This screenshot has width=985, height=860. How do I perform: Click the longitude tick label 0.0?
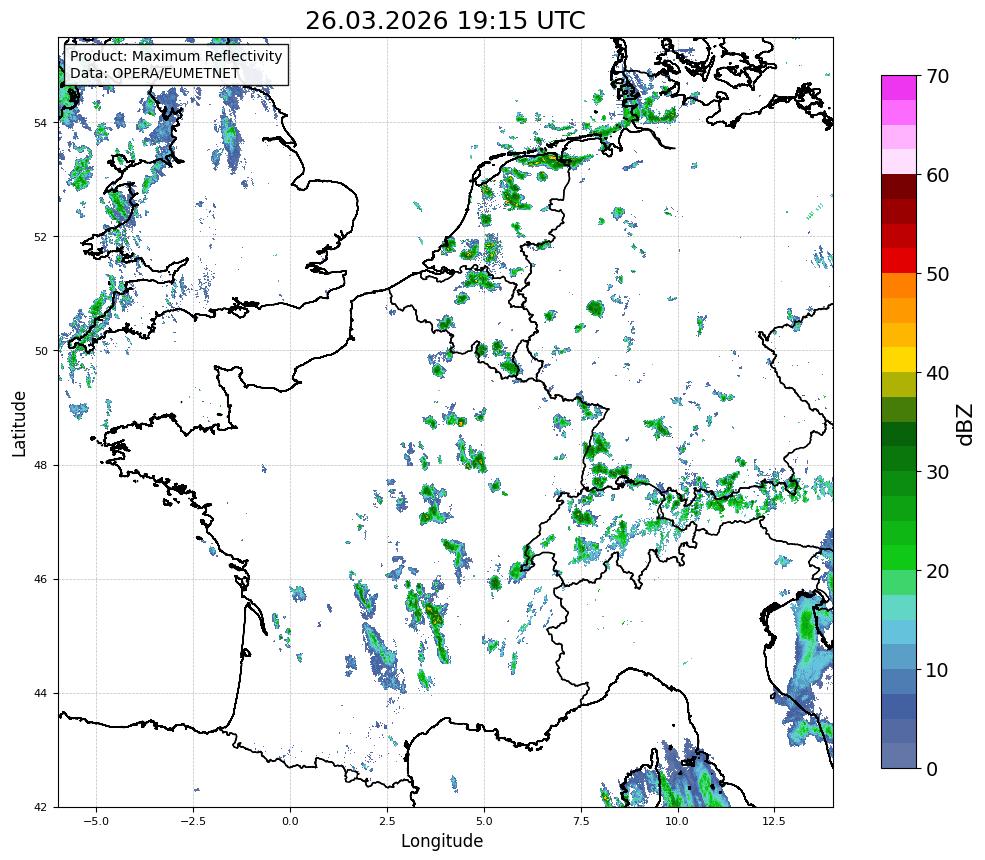point(290,821)
